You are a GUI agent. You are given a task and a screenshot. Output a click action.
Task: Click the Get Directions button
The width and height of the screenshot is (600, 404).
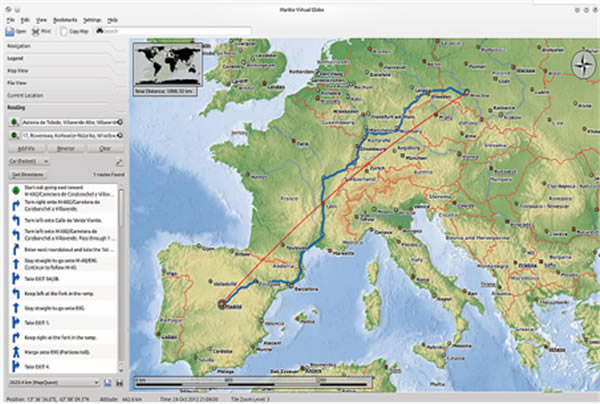pos(28,175)
